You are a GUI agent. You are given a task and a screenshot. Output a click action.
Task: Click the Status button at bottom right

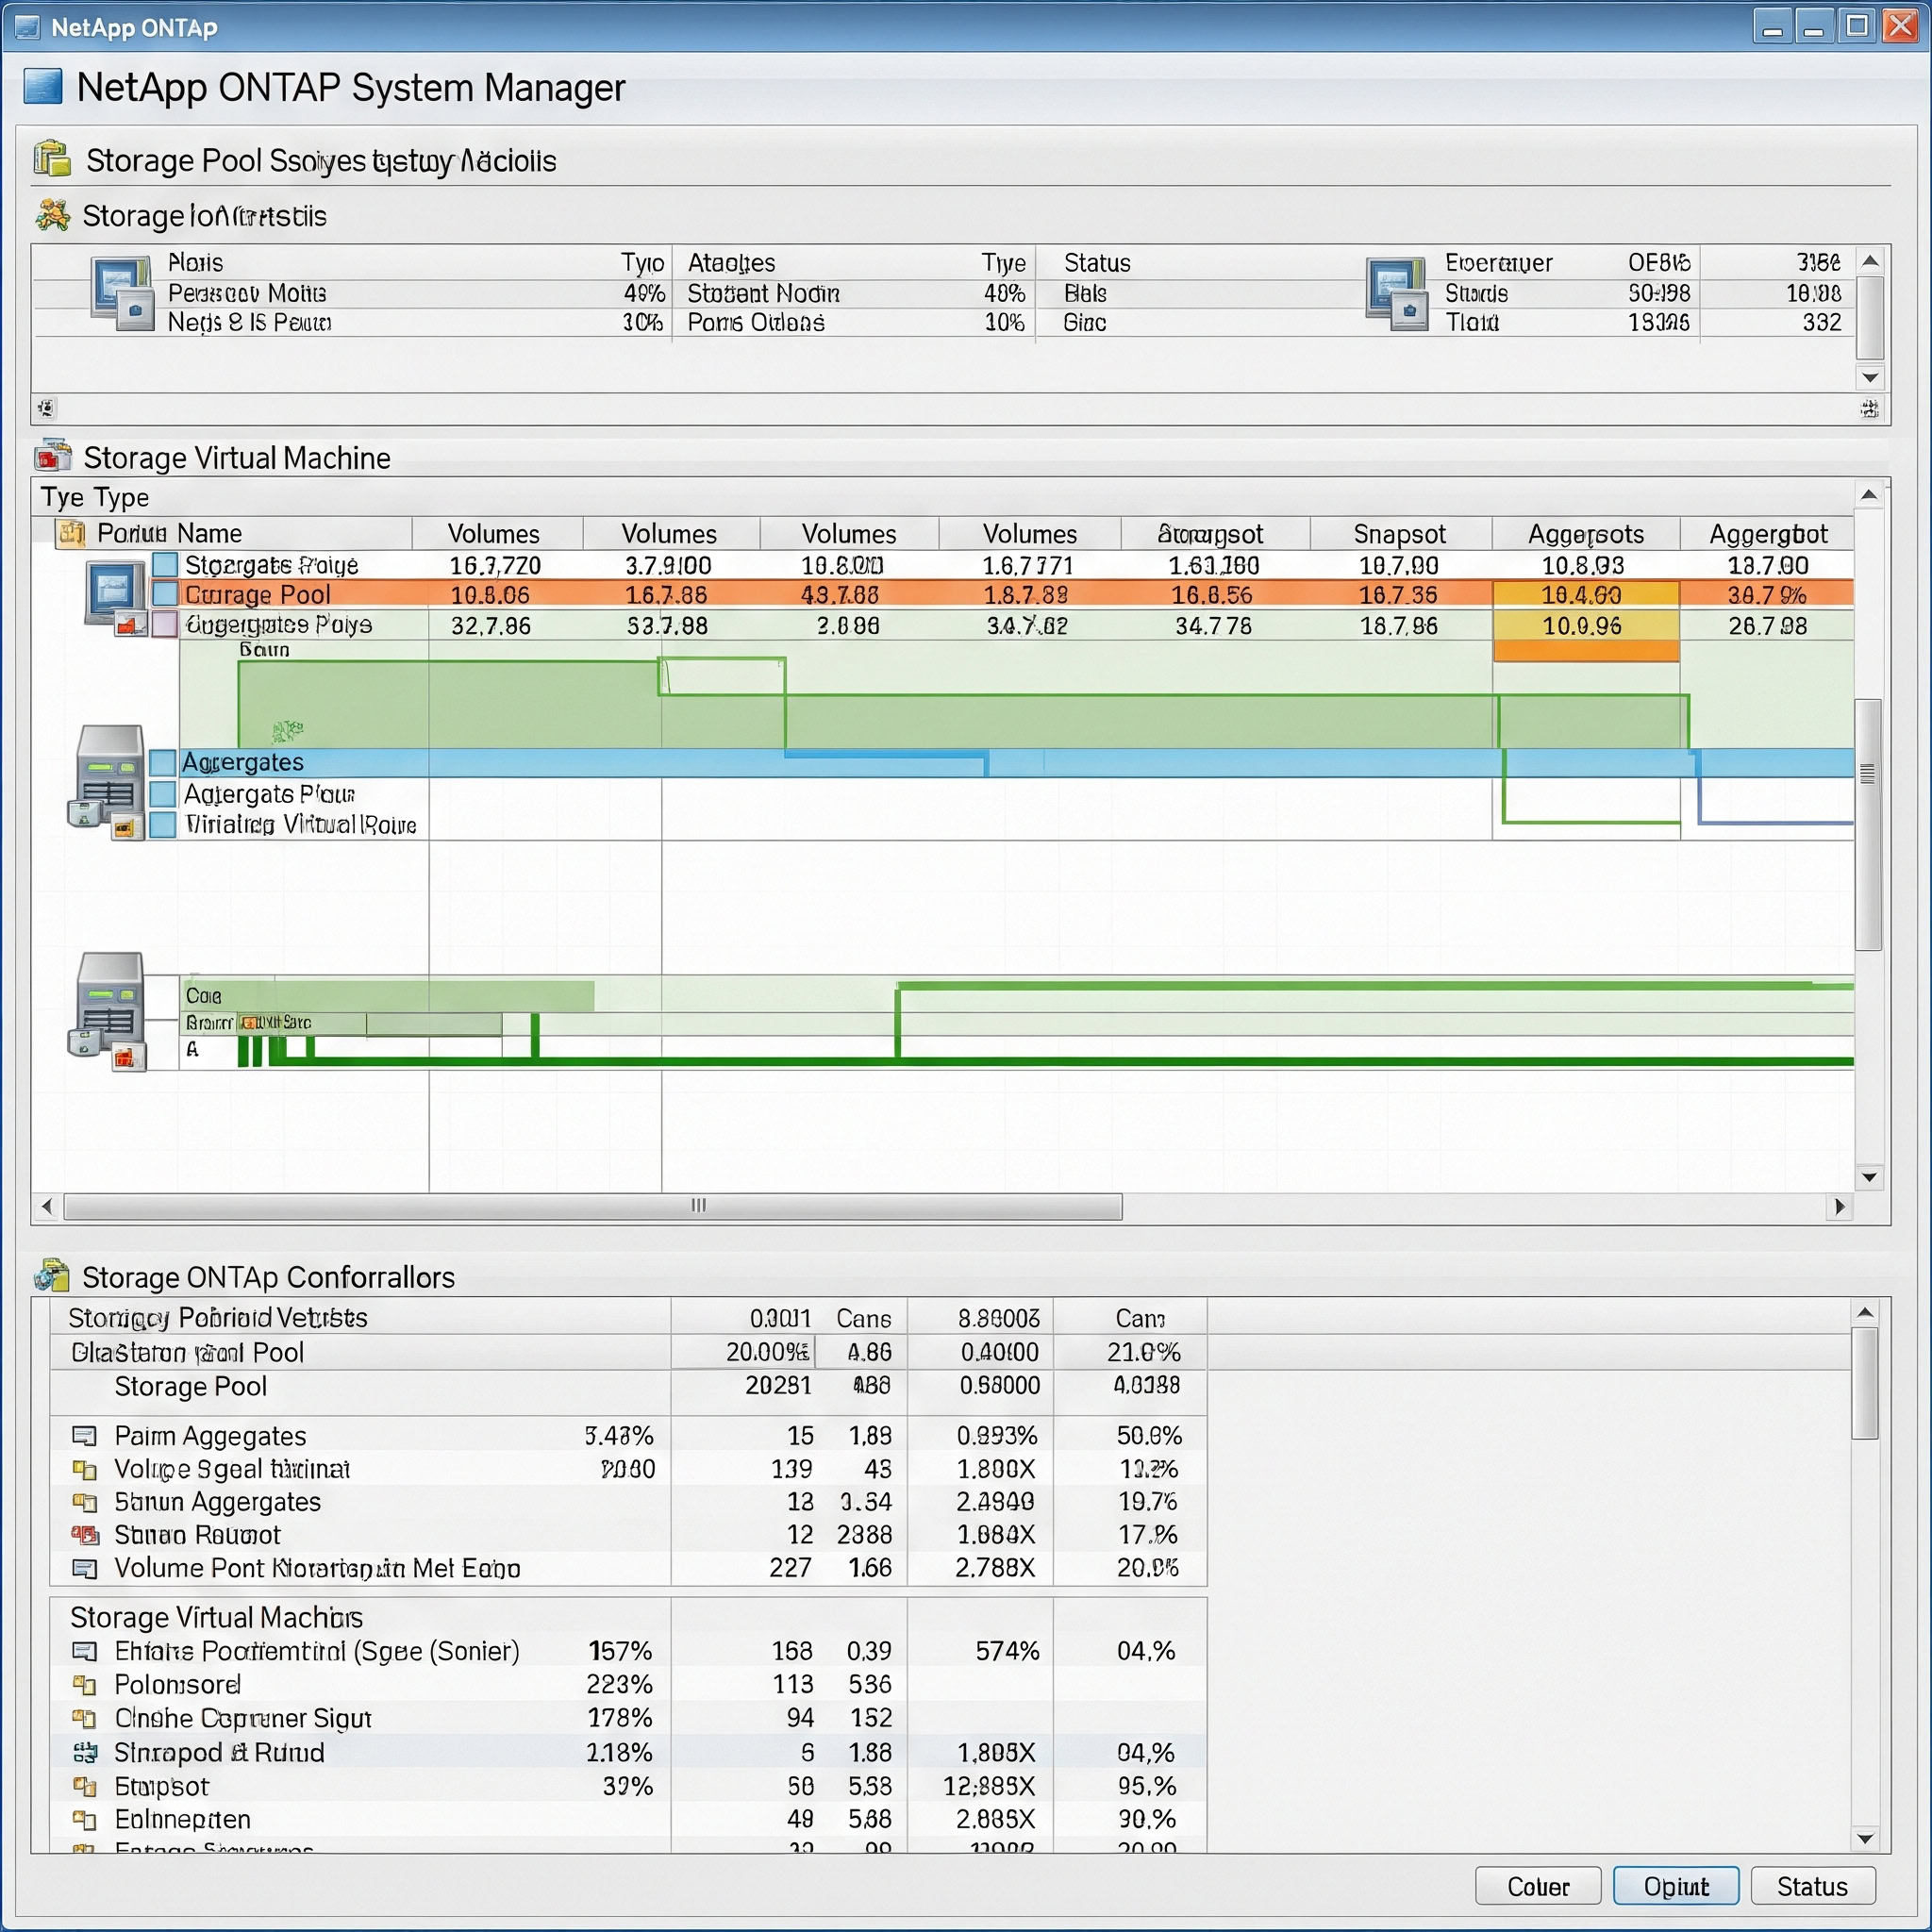coord(1812,1886)
